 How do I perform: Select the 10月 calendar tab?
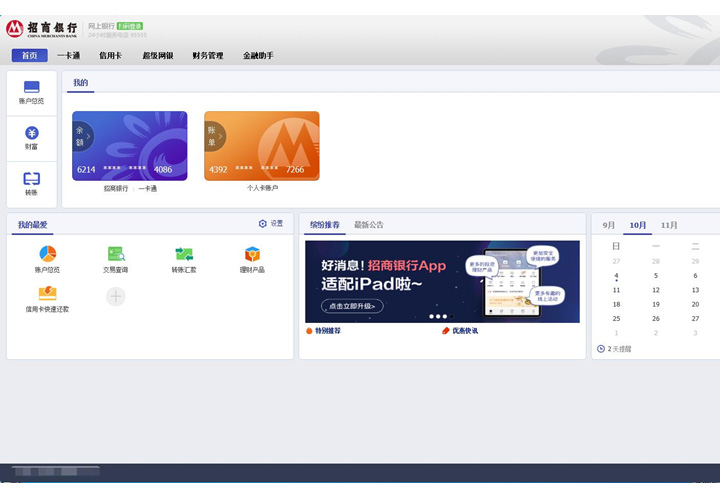(638, 225)
